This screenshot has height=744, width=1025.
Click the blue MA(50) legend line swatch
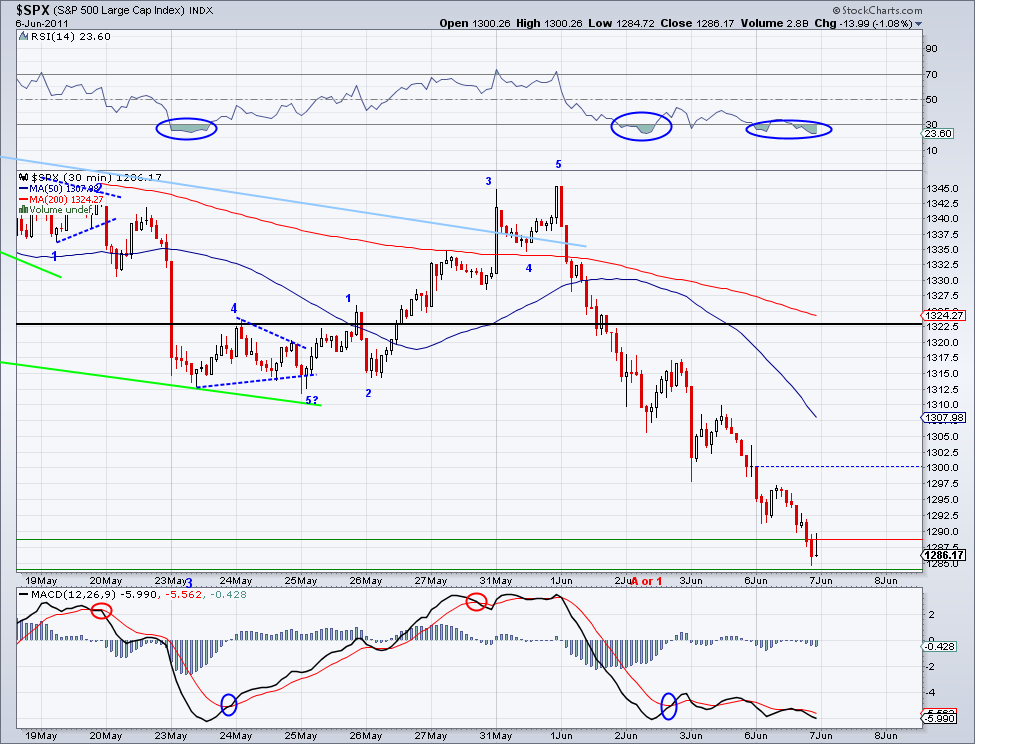pos(24,189)
